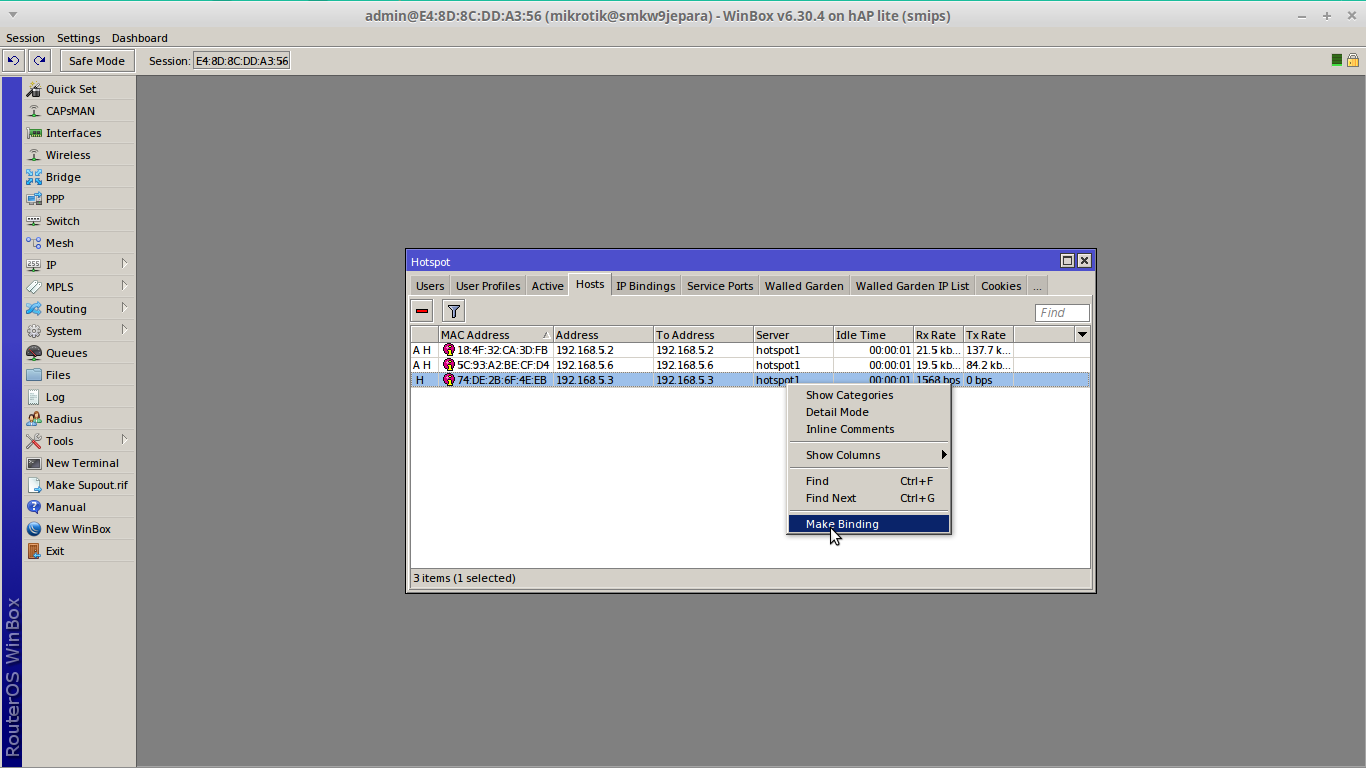The height and width of the screenshot is (768, 1366).
Task: Open the Manual help icon
Action: click(x=34, y=507)
